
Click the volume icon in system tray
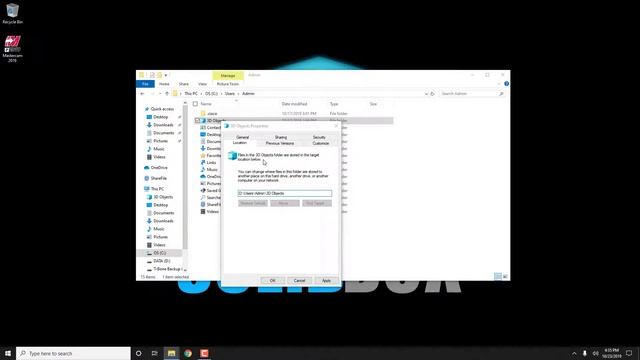tap(596, 353)
